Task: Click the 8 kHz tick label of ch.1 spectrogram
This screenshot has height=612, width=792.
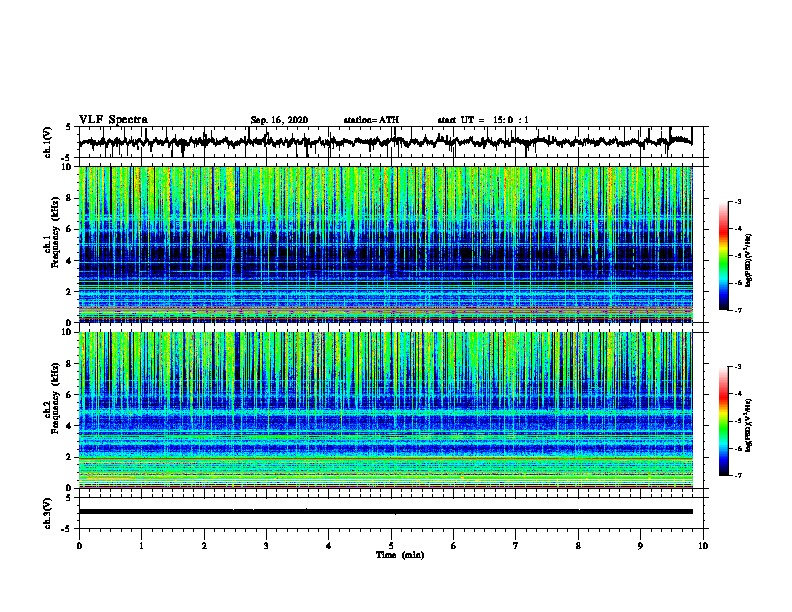Action: pos(69,198)
